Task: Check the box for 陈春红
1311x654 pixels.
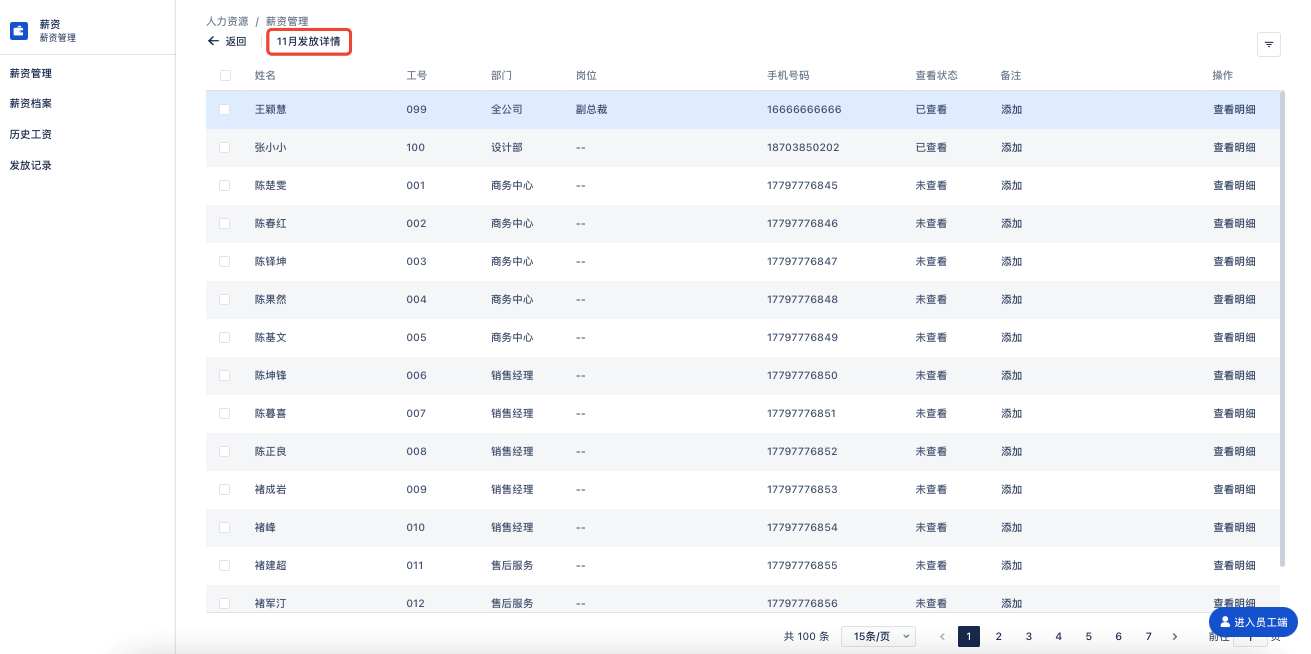Action: 225,223
